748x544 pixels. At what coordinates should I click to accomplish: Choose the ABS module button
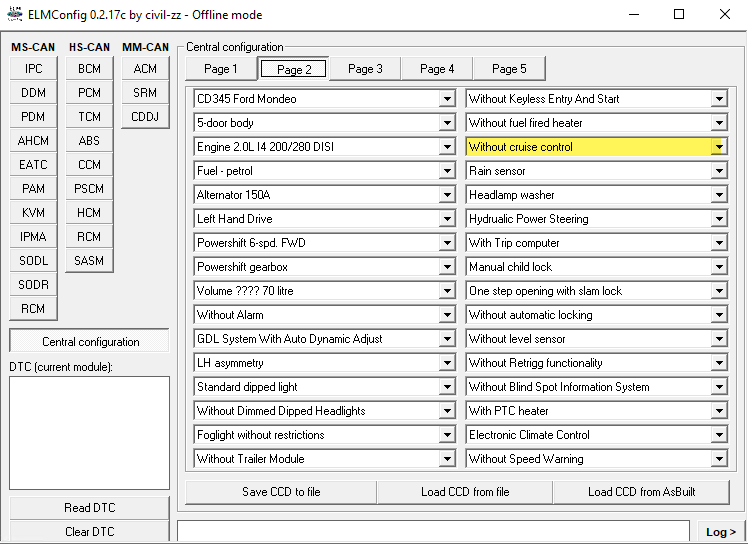tap(89, 141)
